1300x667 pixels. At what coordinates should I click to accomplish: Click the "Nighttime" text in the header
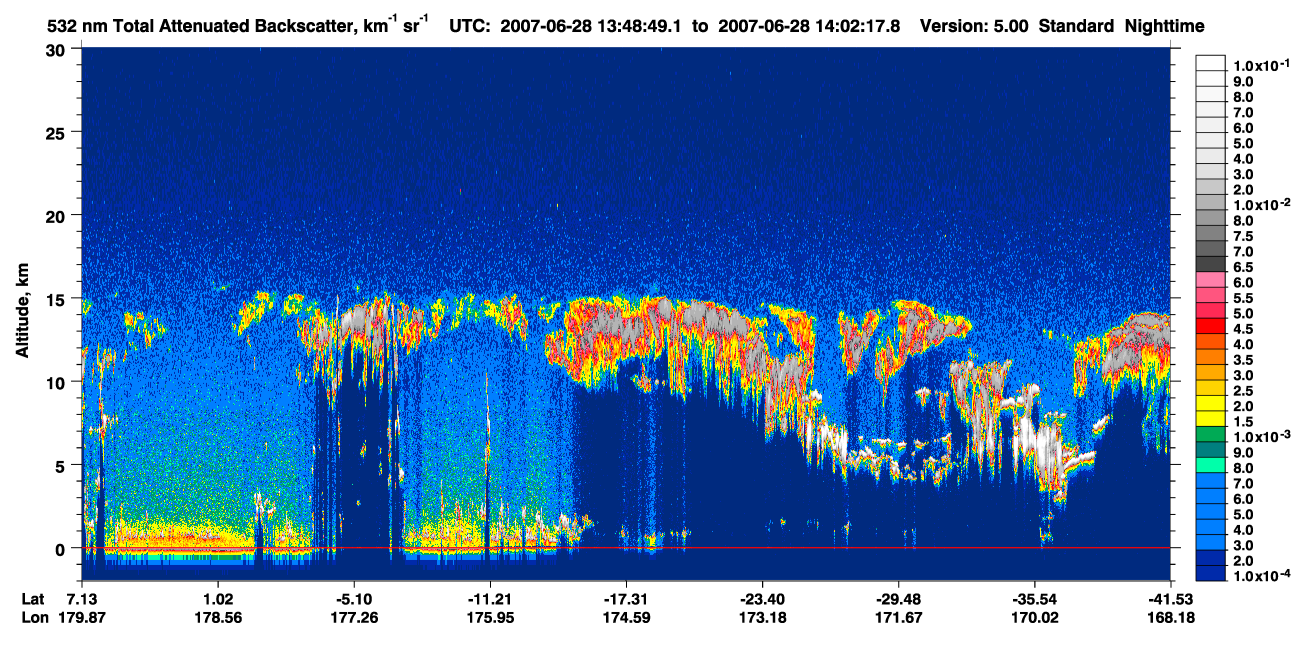1163,27
